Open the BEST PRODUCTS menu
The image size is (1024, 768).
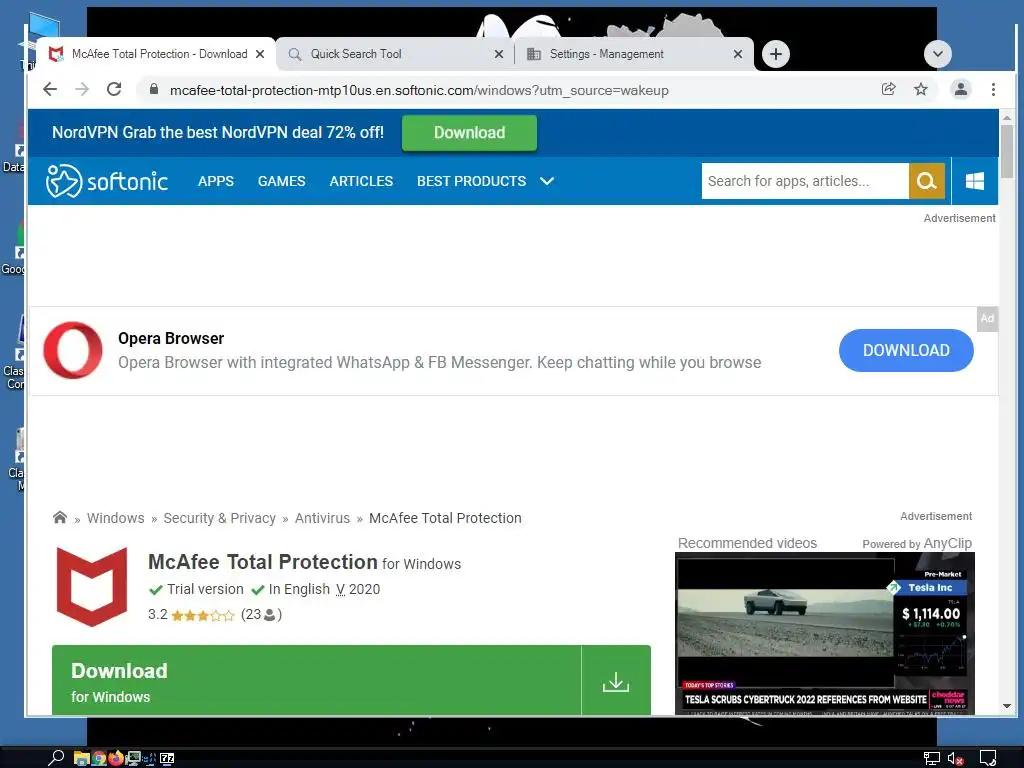[472, 181]
